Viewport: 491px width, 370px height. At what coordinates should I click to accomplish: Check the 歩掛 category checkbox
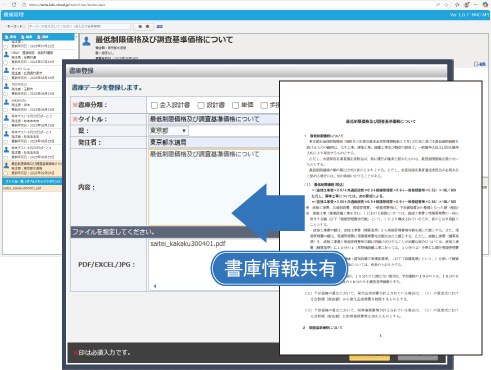[x=264, y=105]
